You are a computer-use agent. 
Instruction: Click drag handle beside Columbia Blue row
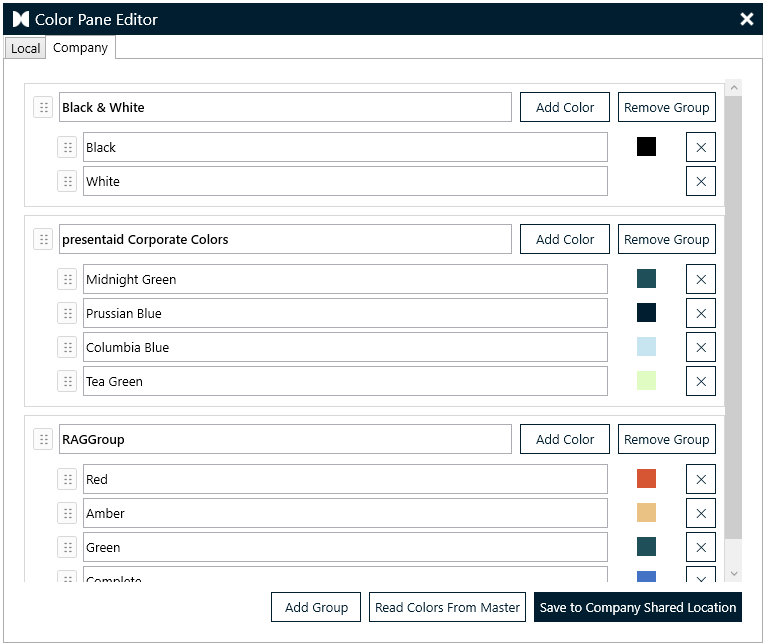tap(67, 347)
